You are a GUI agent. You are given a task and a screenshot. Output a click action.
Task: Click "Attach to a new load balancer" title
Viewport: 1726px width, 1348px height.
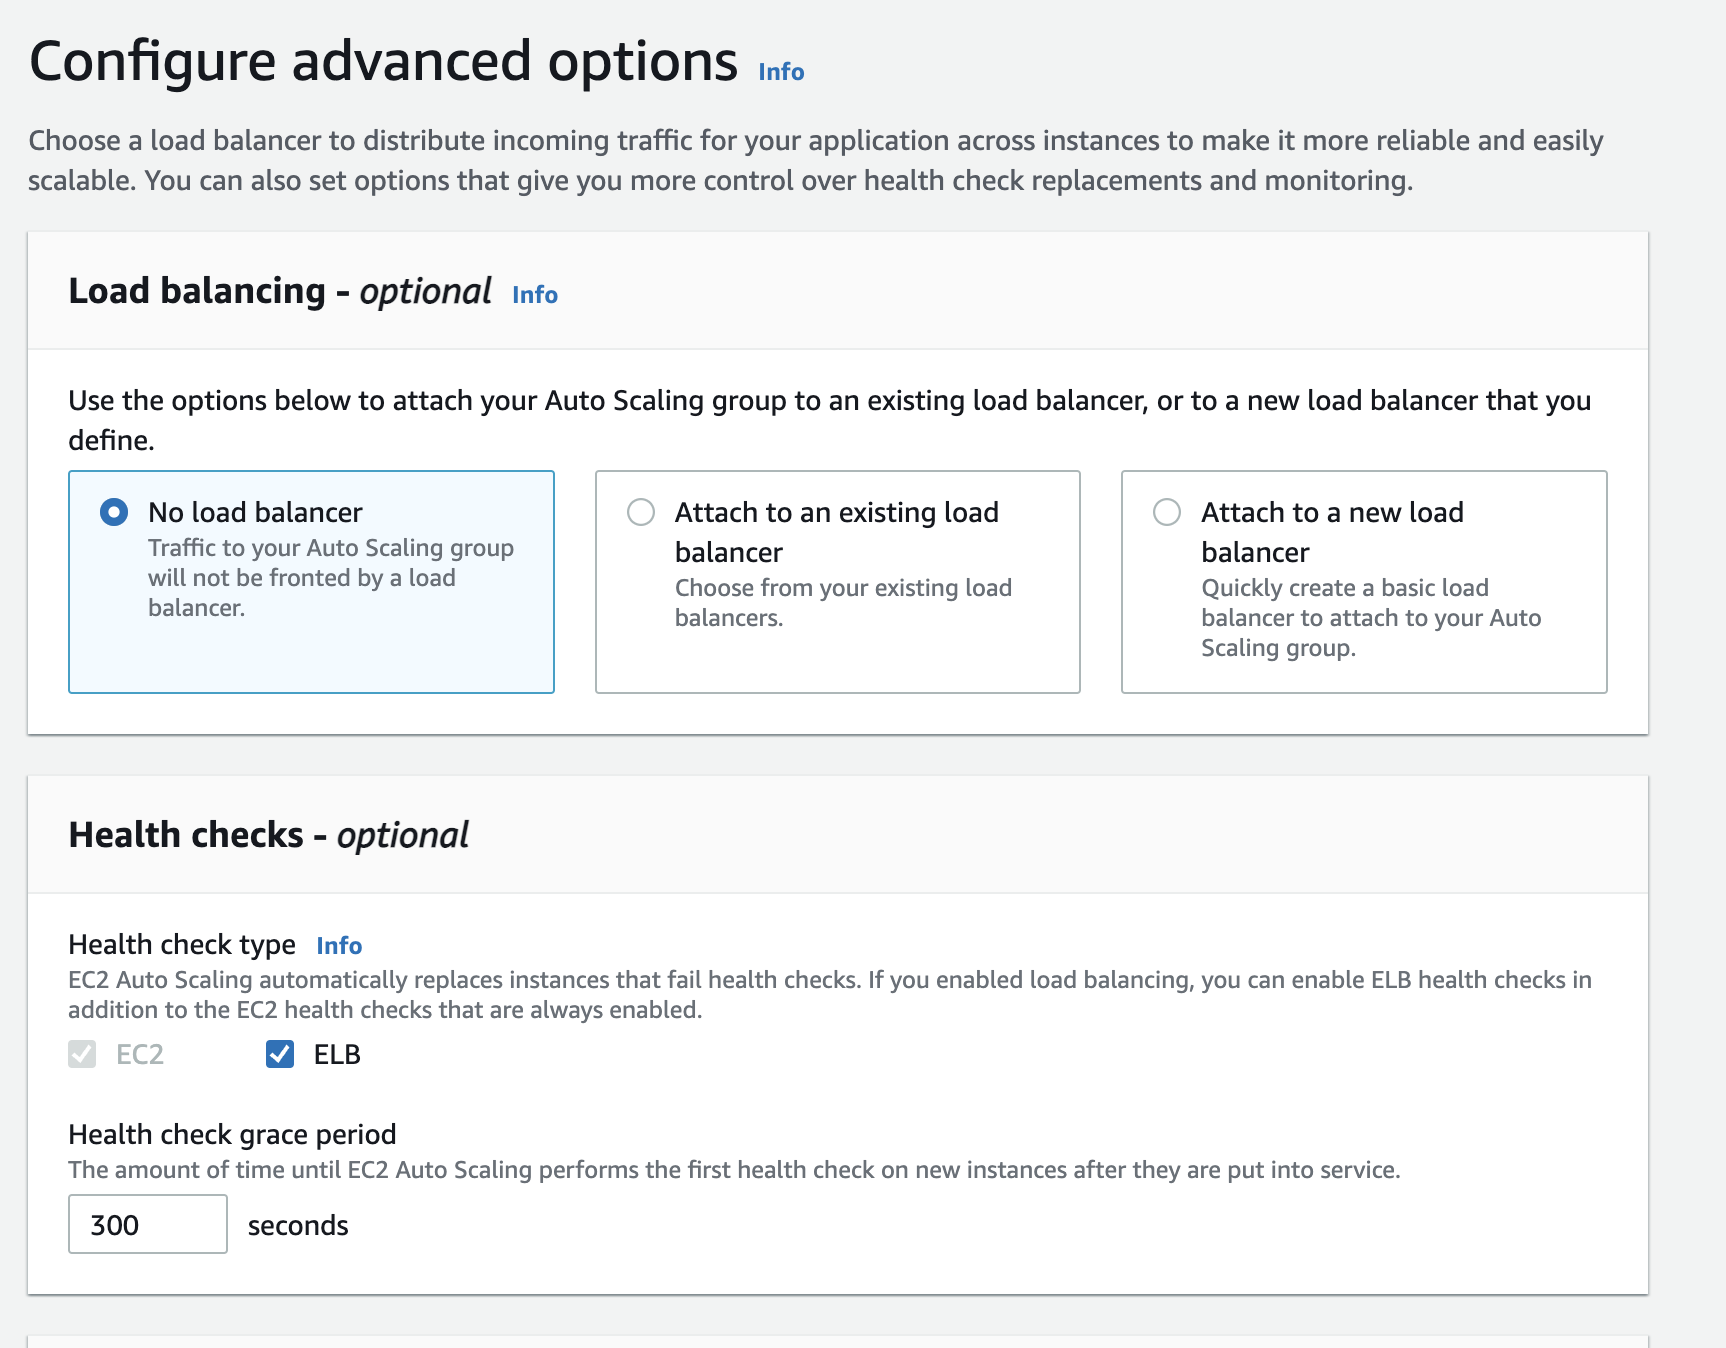[1331, 531]
